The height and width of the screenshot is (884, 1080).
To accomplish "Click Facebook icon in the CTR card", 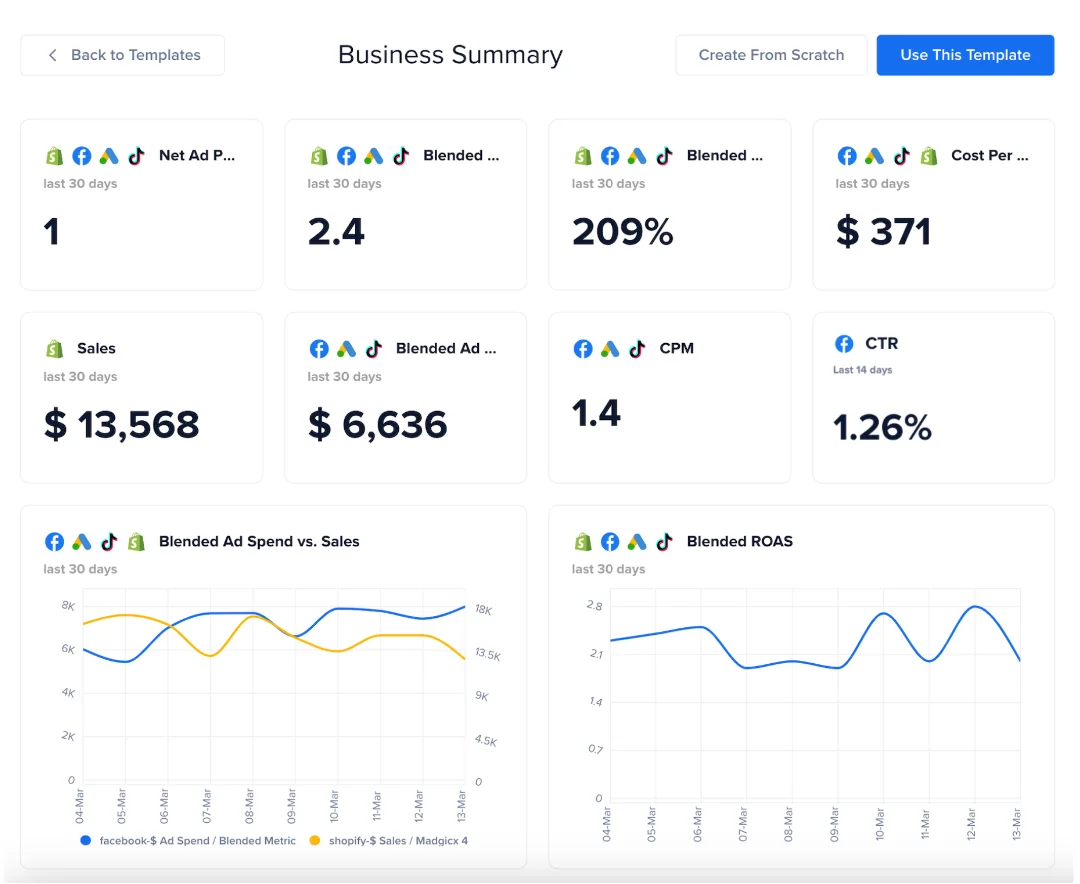I will 844,343.
